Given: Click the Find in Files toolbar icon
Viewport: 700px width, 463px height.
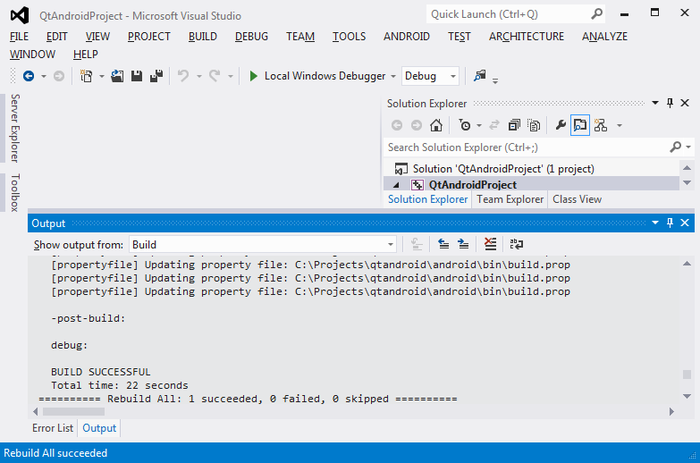Looking at the screenshot, I should (x=480, y=75).
